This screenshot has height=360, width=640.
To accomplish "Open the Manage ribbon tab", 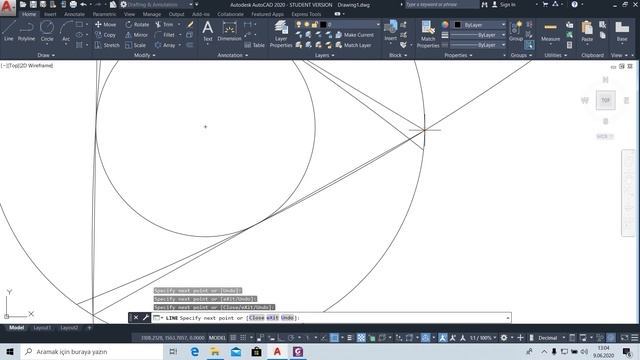I will click(x=152, y=14).
